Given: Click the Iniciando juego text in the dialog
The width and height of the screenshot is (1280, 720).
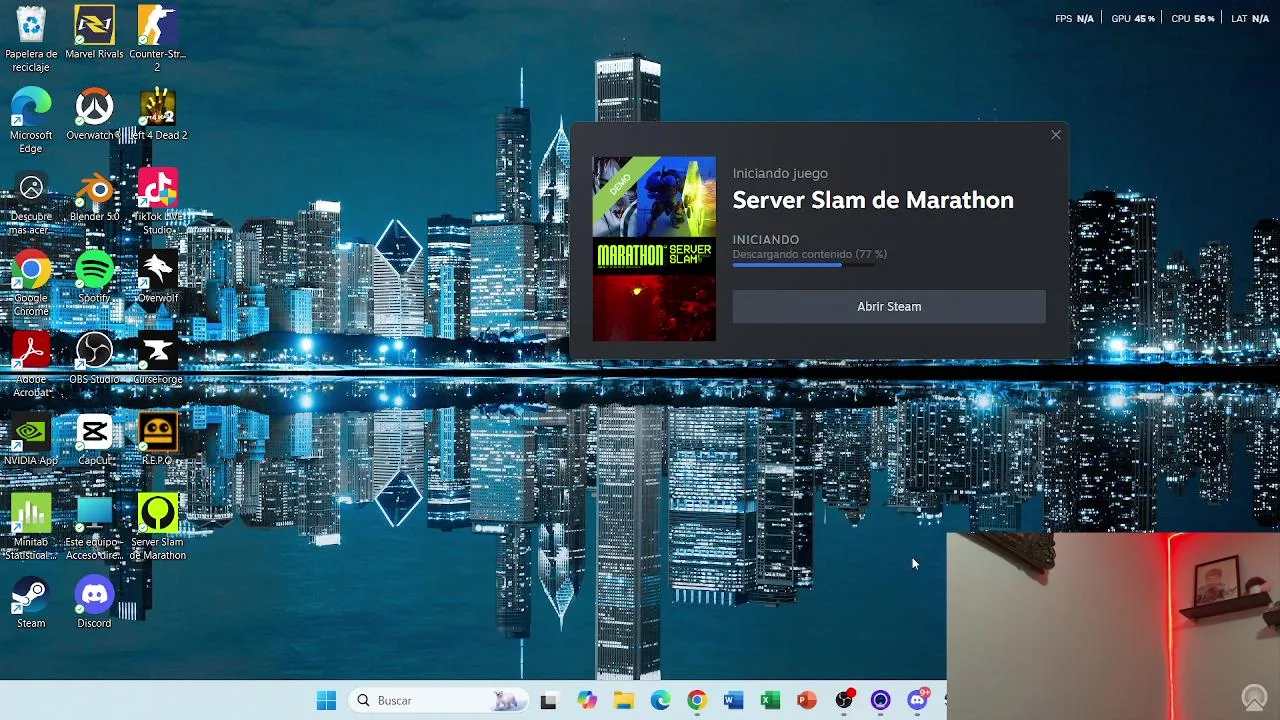Looking at the screenshot, I should [x=780, y=173].
